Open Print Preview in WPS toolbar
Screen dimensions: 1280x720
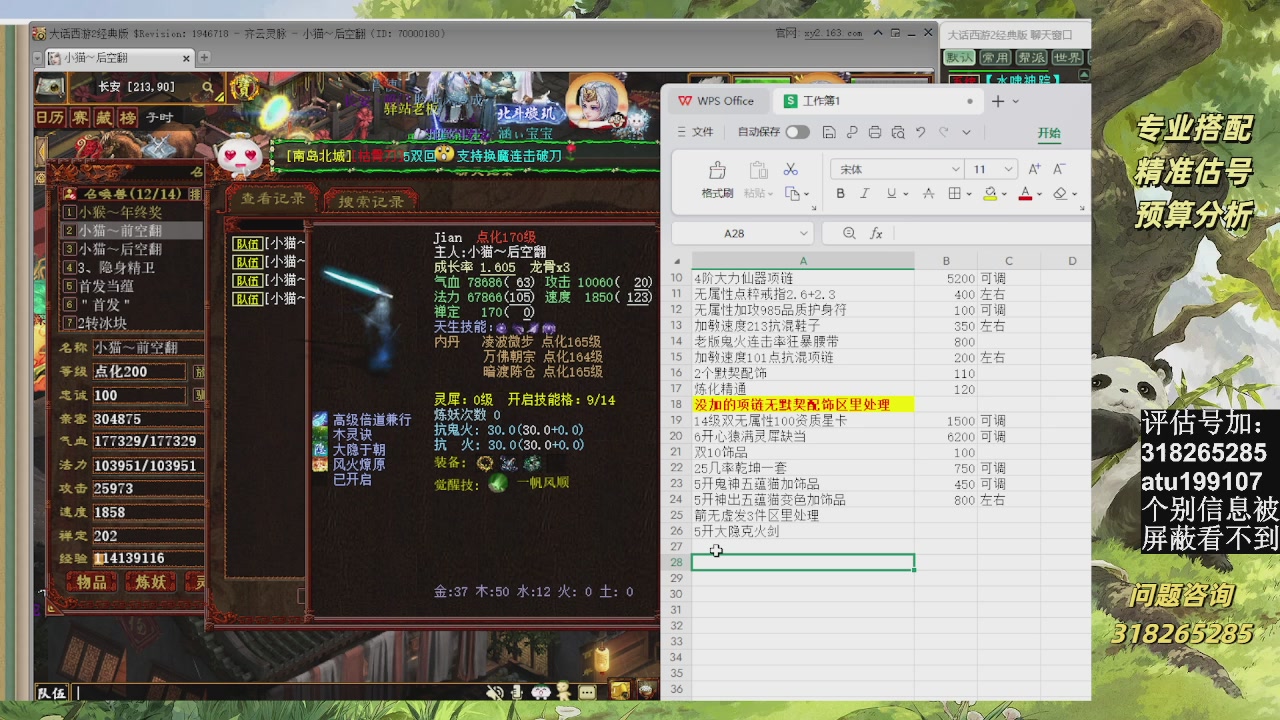(x=898, y=132)
